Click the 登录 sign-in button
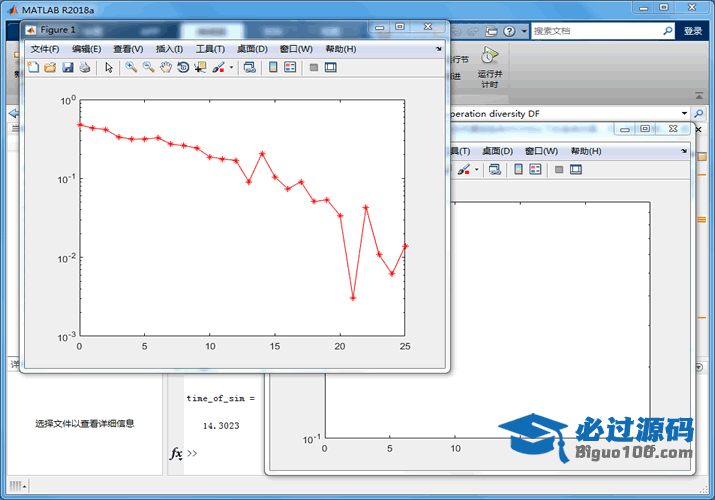Viewport: 715px width, 500px height. pyautogui.click(x=693, y=31)
